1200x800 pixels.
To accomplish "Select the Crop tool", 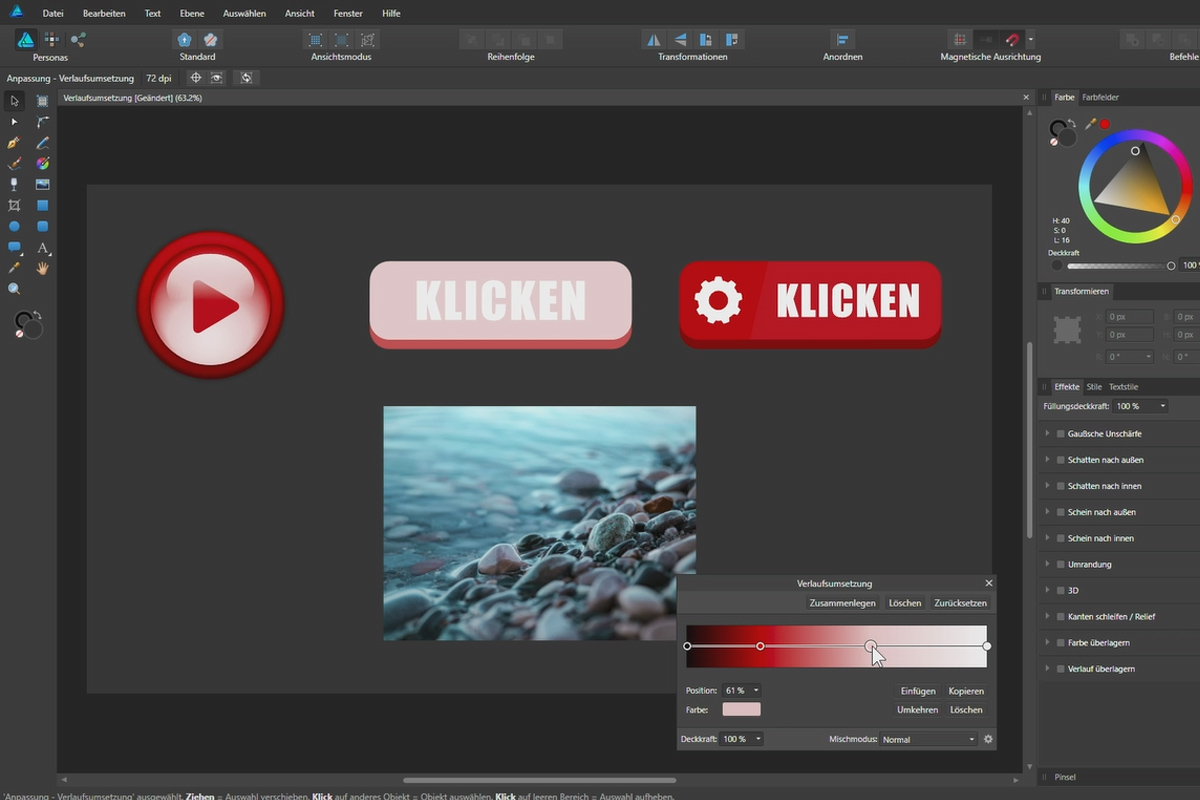I will 14,205.
